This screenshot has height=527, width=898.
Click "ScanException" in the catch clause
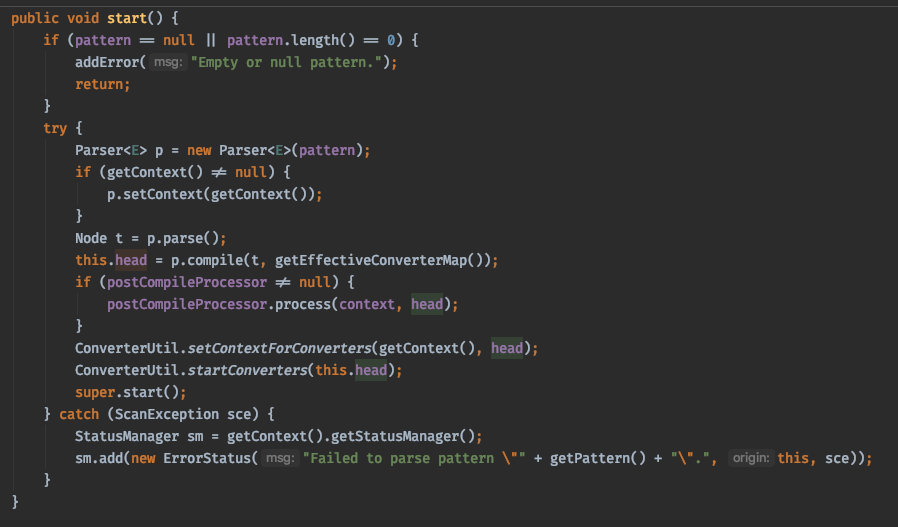click(167, 414)
